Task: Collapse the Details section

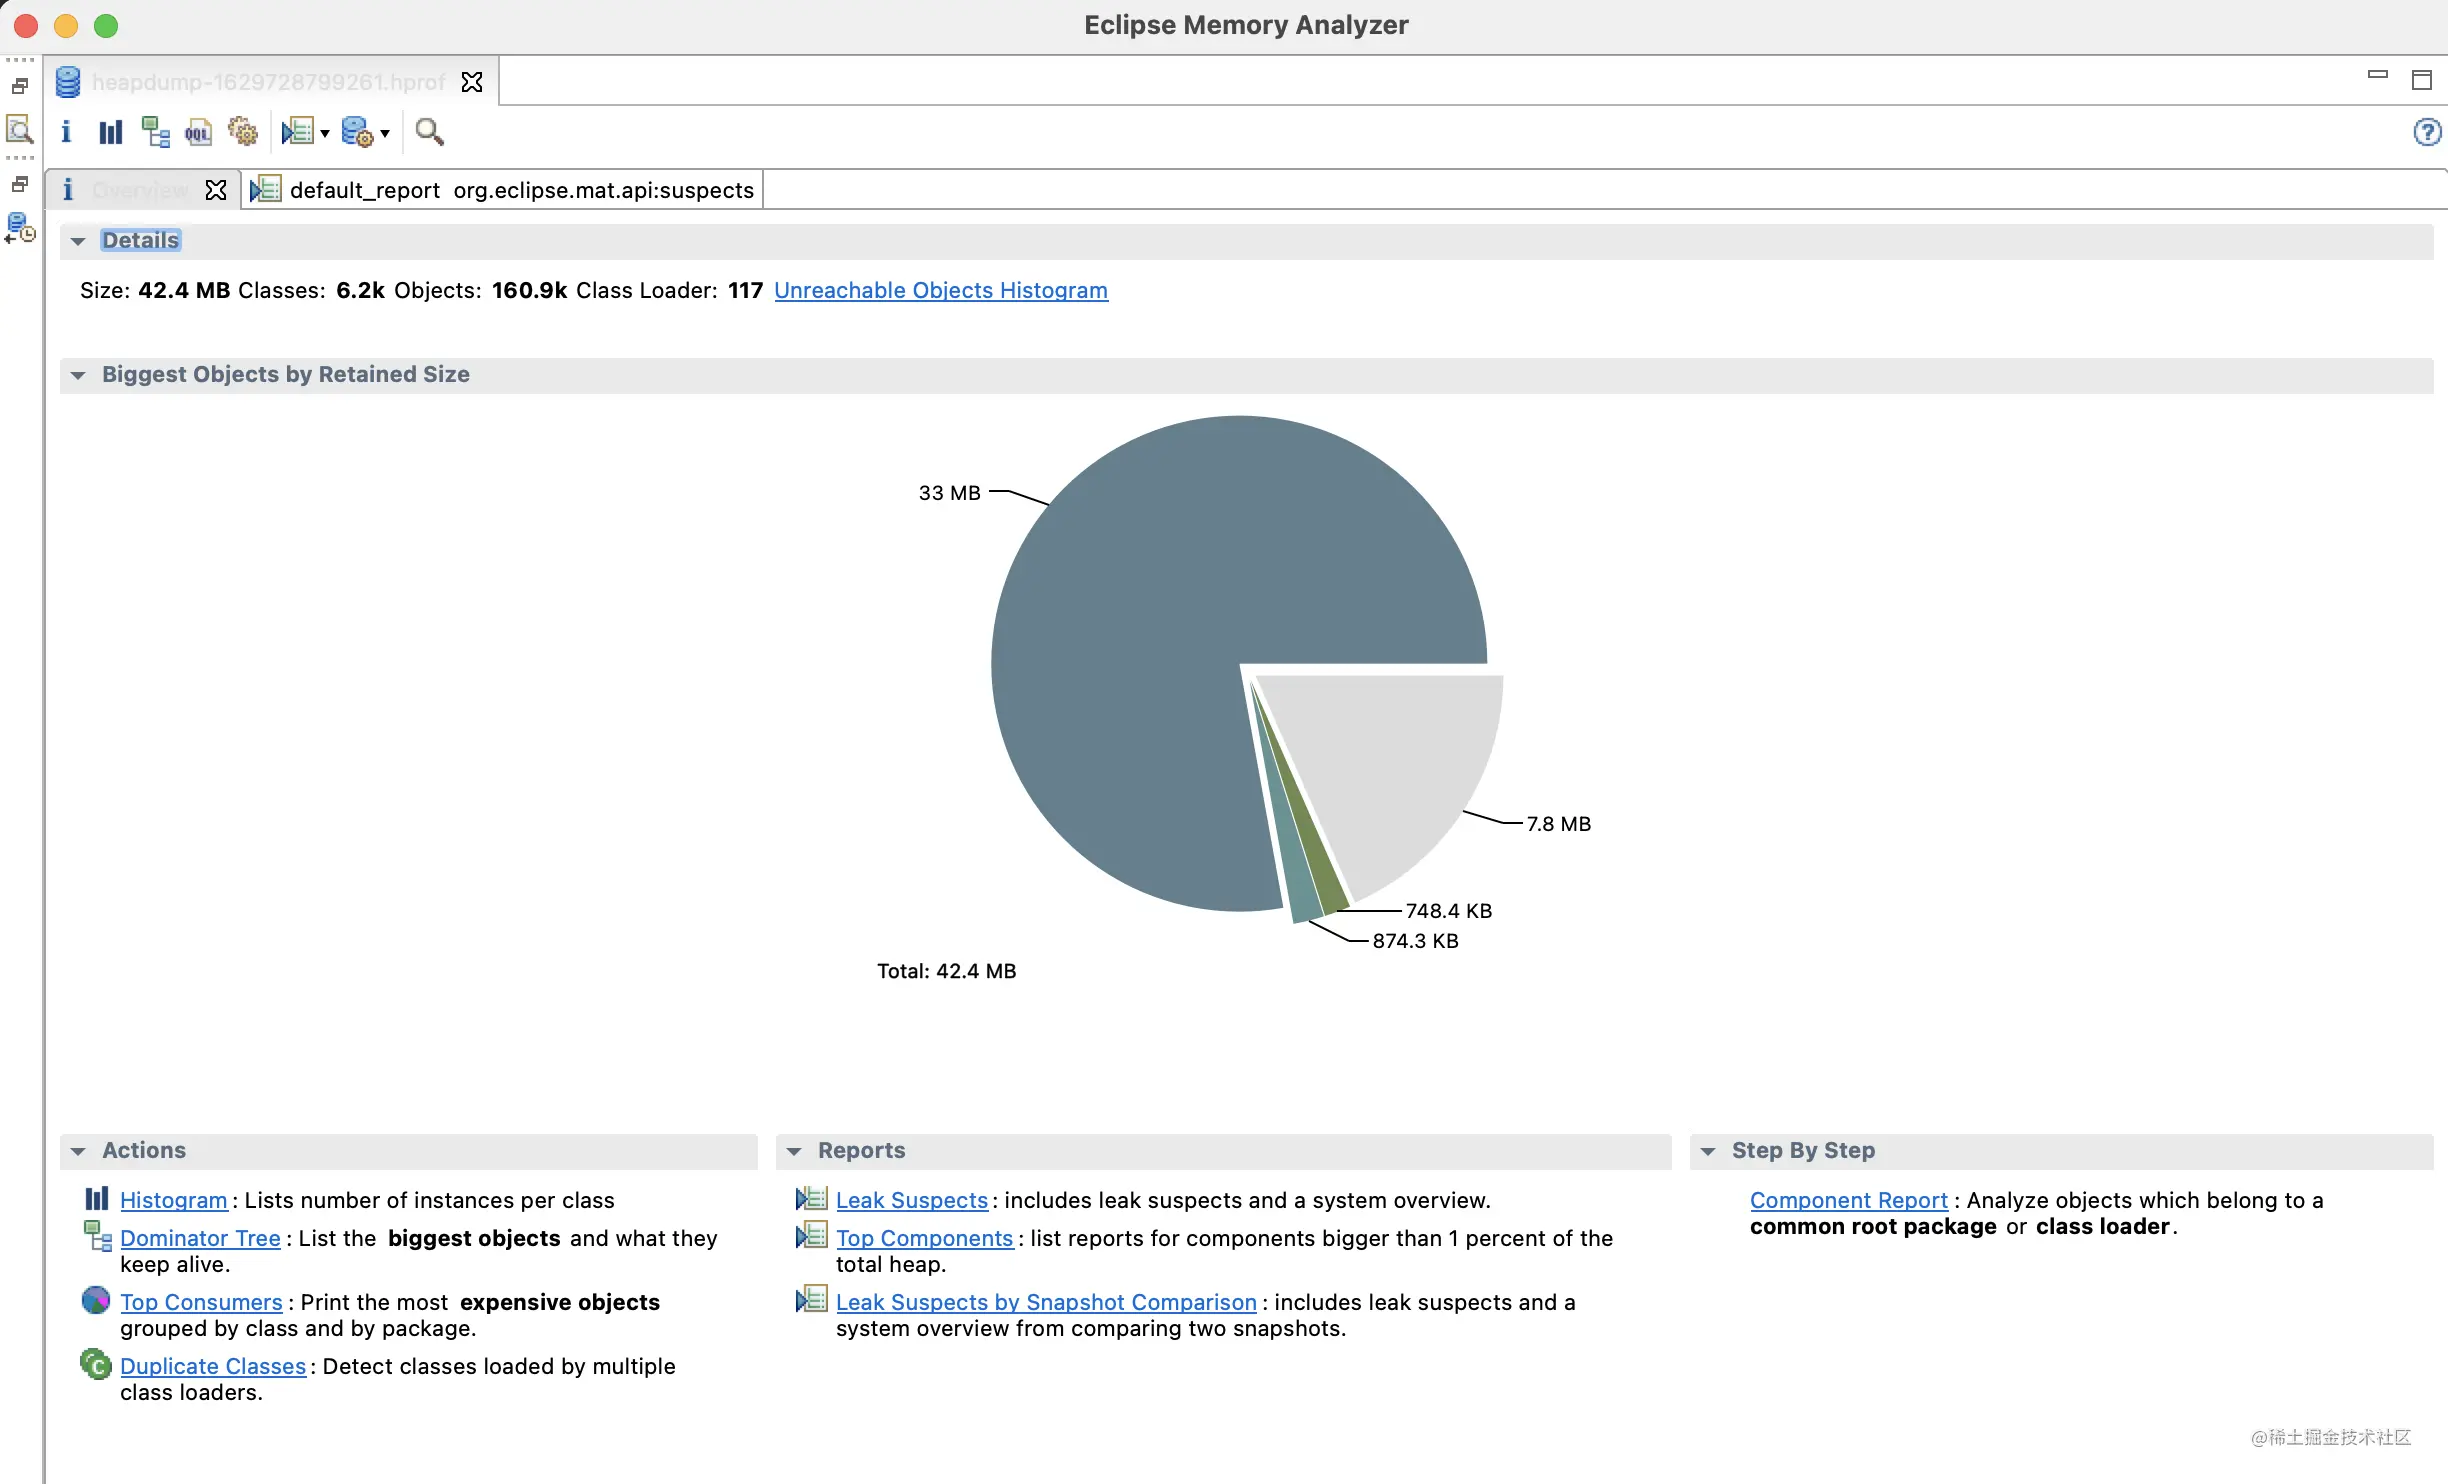Action: pyautogui.click(x=78, y=241)
